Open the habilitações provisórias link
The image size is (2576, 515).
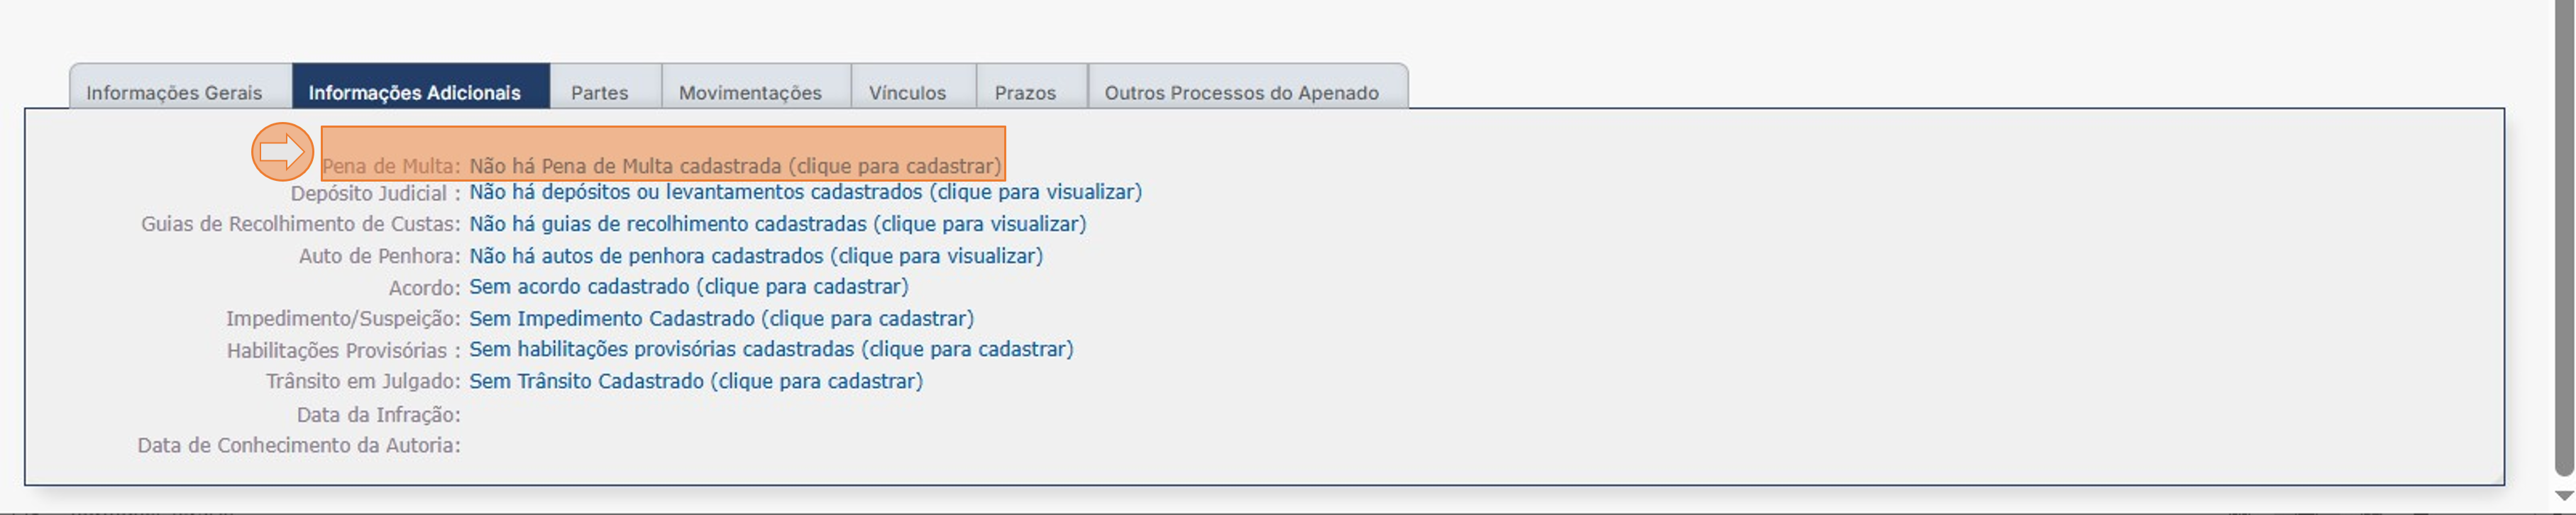coord(771,349)
